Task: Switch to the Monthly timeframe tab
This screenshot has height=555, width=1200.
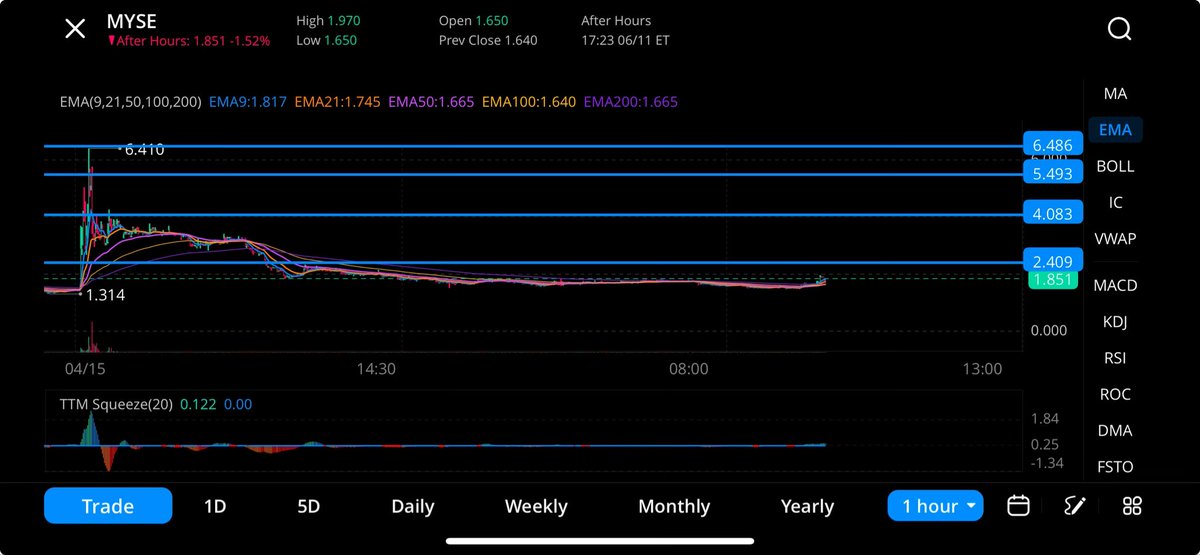Action: click(x=674, y=506)
